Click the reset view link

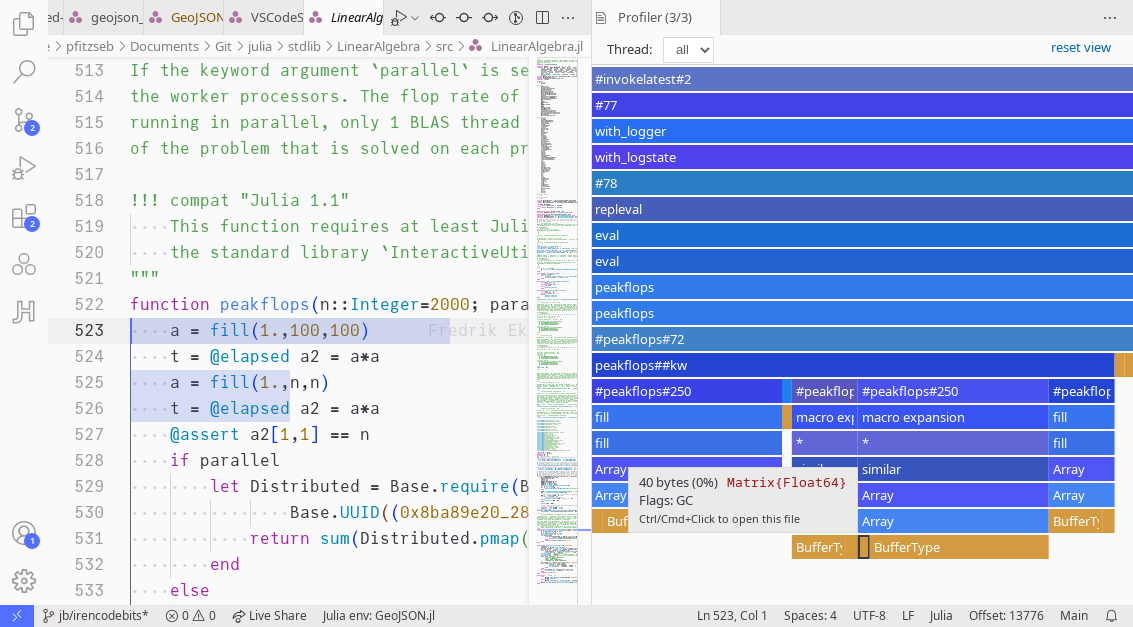(1080, 48)
